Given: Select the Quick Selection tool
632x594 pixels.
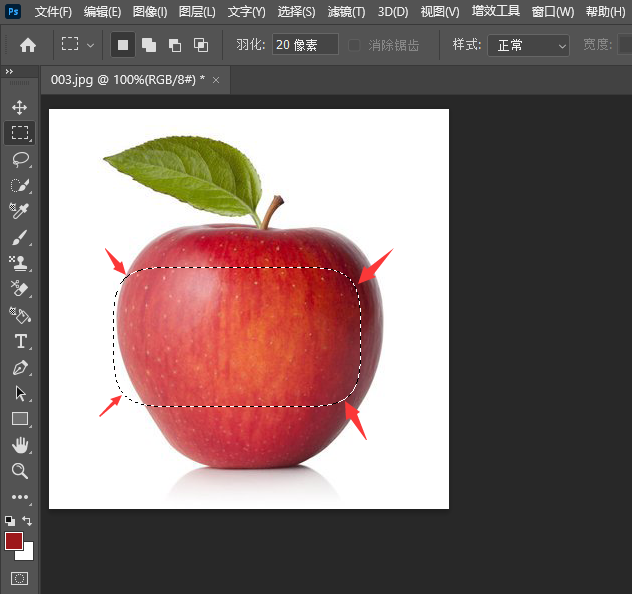Looking at the screenshot, I should (x=20, y=185).
